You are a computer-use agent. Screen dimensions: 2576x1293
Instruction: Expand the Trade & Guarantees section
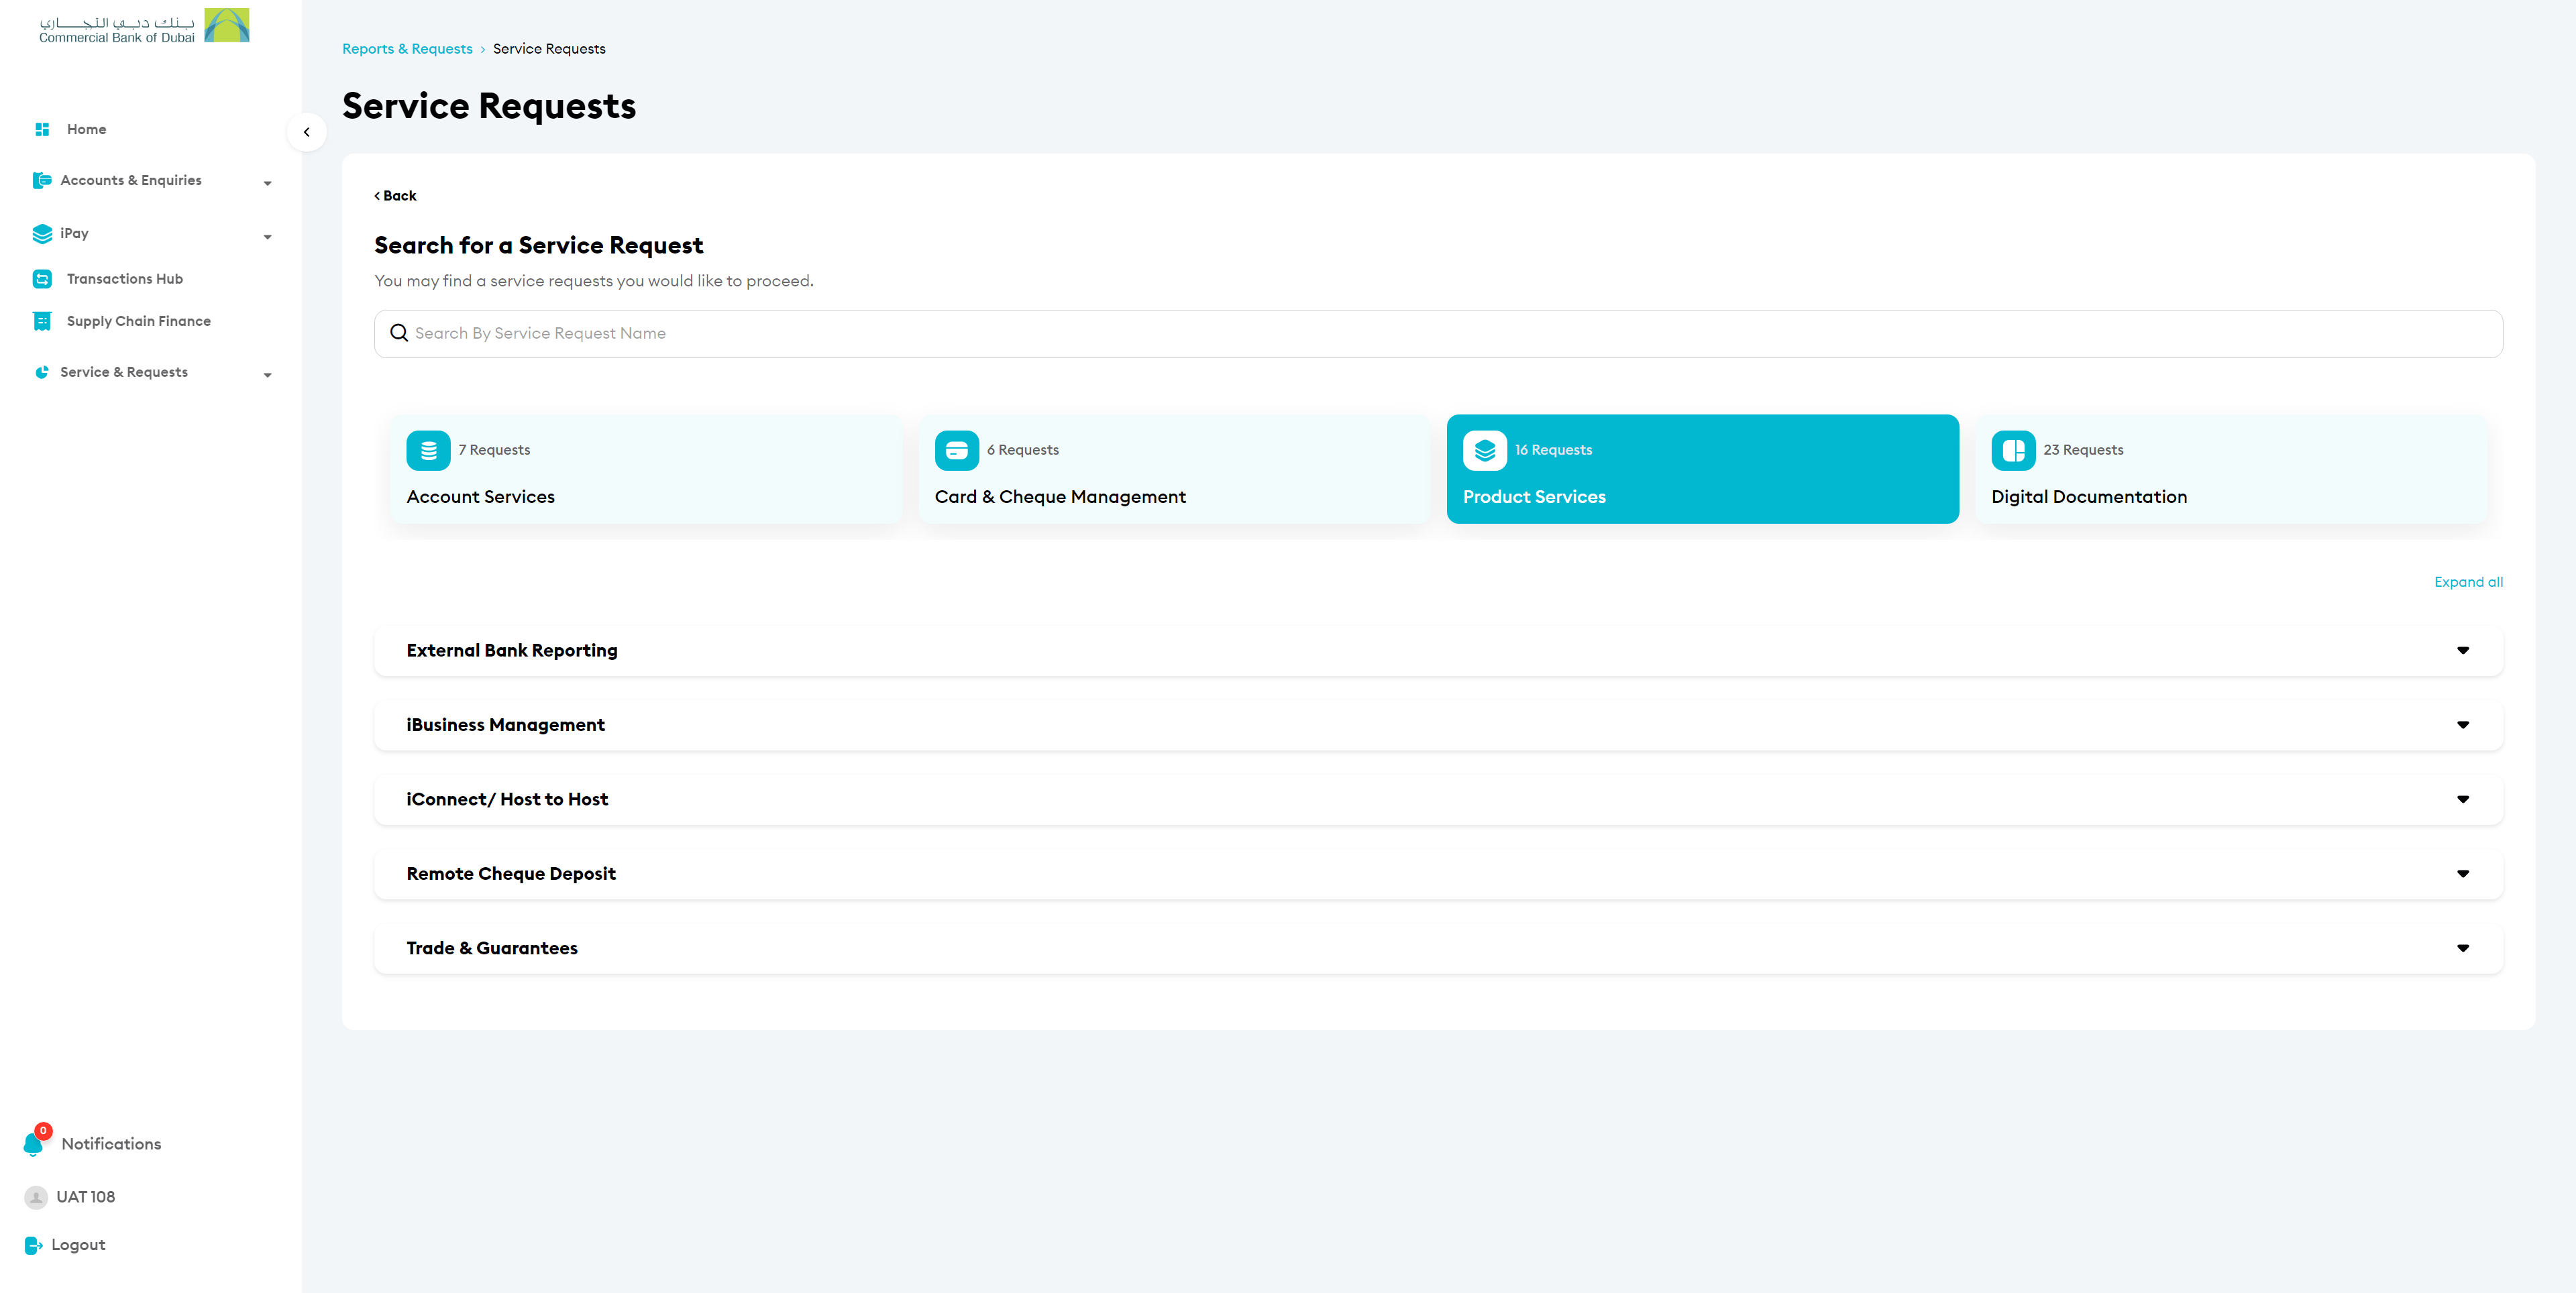pos(2462,948)
